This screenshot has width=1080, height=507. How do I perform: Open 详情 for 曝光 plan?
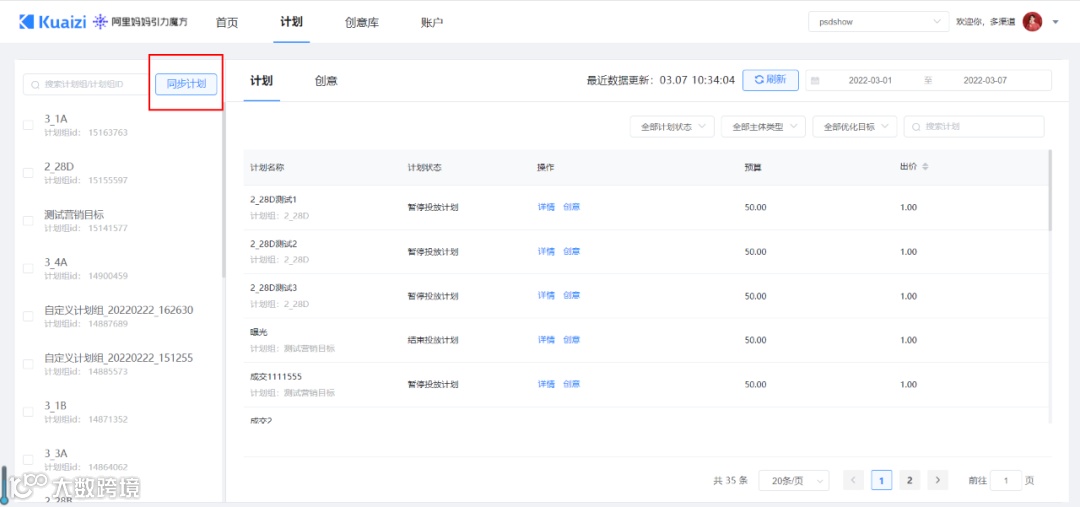tap(546, 340)
